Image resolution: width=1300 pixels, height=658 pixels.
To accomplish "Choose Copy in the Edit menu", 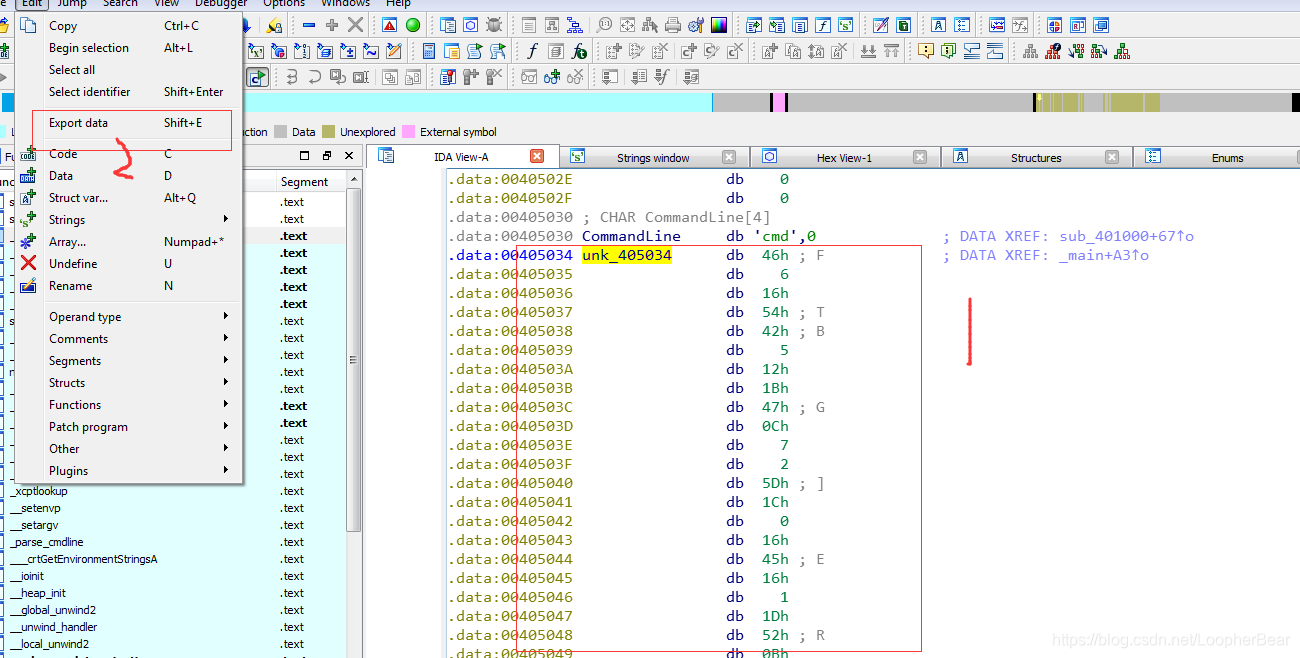I will coord(129,26).
